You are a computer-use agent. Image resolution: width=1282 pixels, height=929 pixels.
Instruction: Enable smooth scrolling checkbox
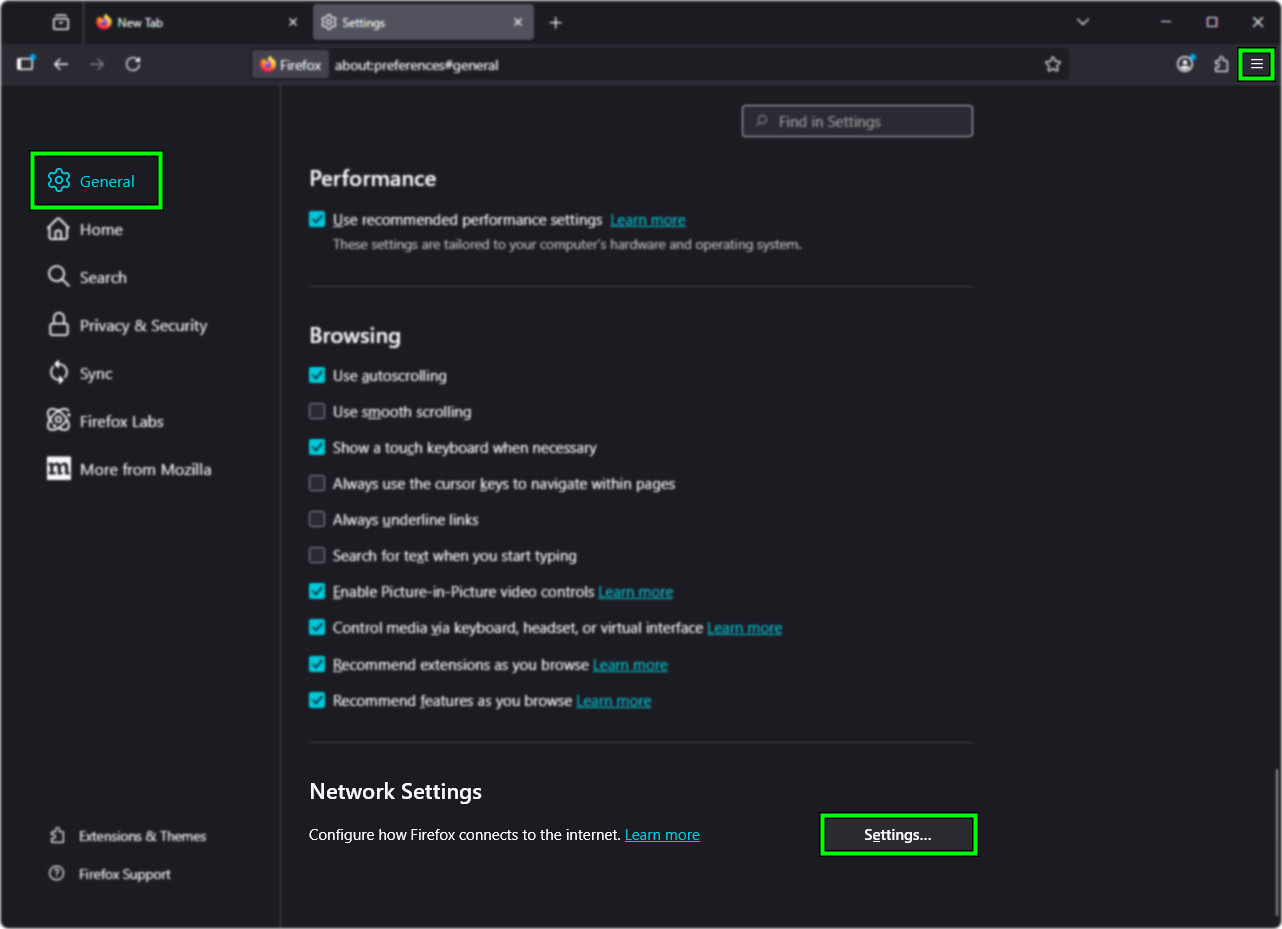point(317,411)
